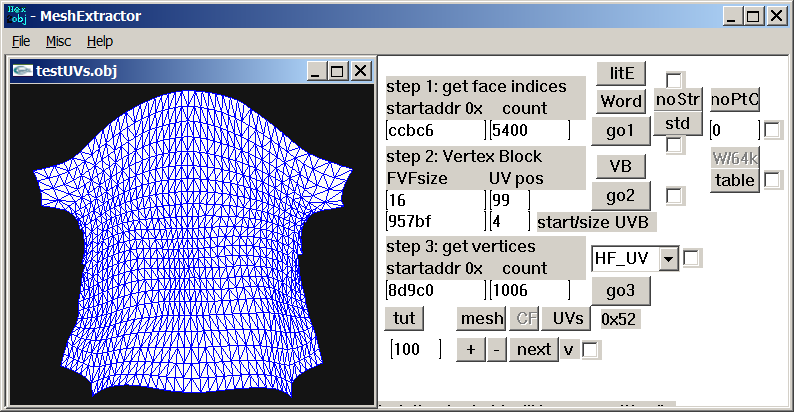Enable the checkbox beside table button
The image size is (794, 412).
(773, 180)
